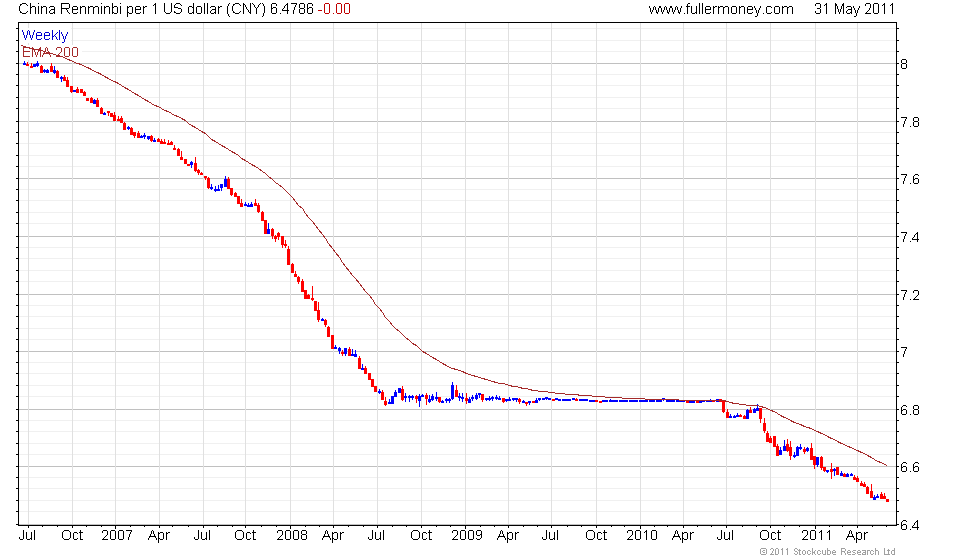This screenshot has height=560, width=980.
Task: Click the y-axis label 7.8
Action: 909,122
